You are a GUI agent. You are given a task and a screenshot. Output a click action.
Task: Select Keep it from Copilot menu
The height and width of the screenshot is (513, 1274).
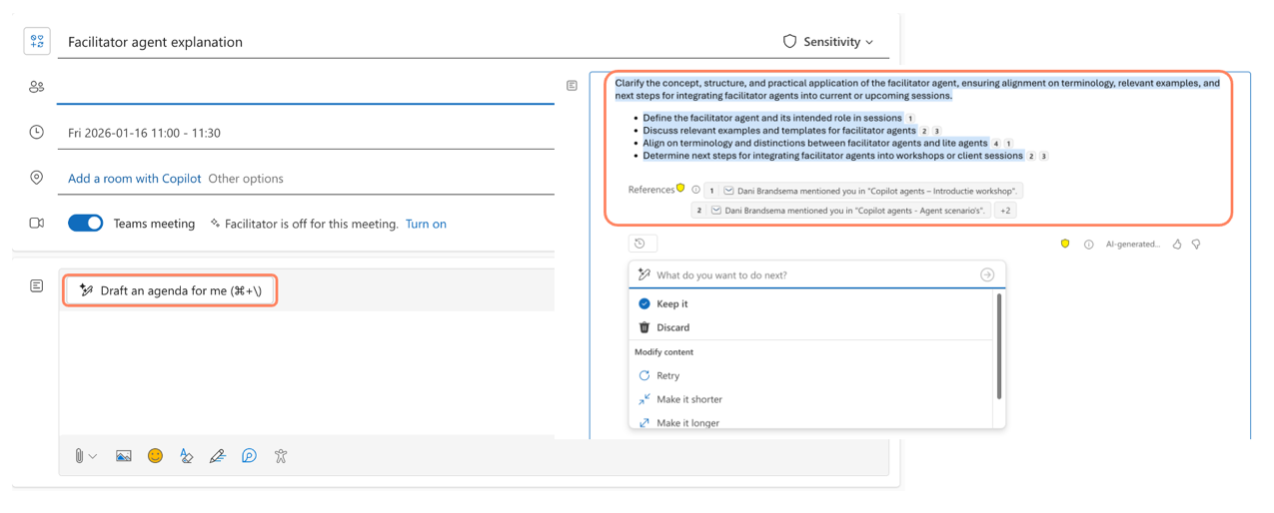click(x=671, y=303)
